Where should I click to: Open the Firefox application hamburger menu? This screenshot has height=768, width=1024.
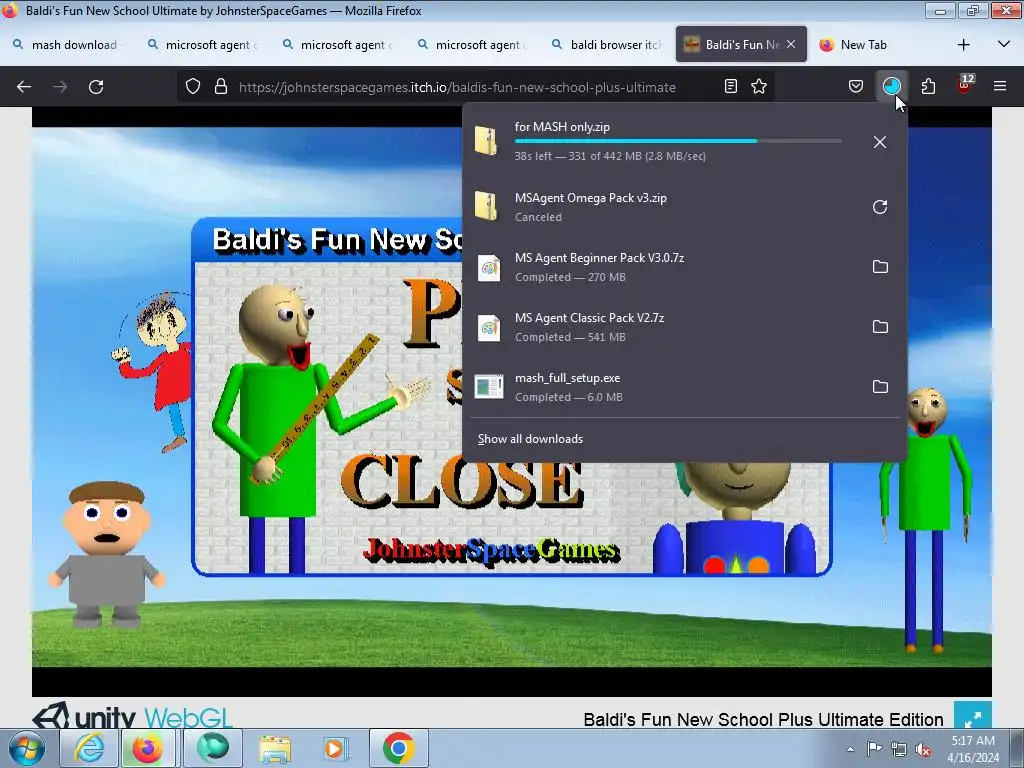click(x=1000, y=86)
